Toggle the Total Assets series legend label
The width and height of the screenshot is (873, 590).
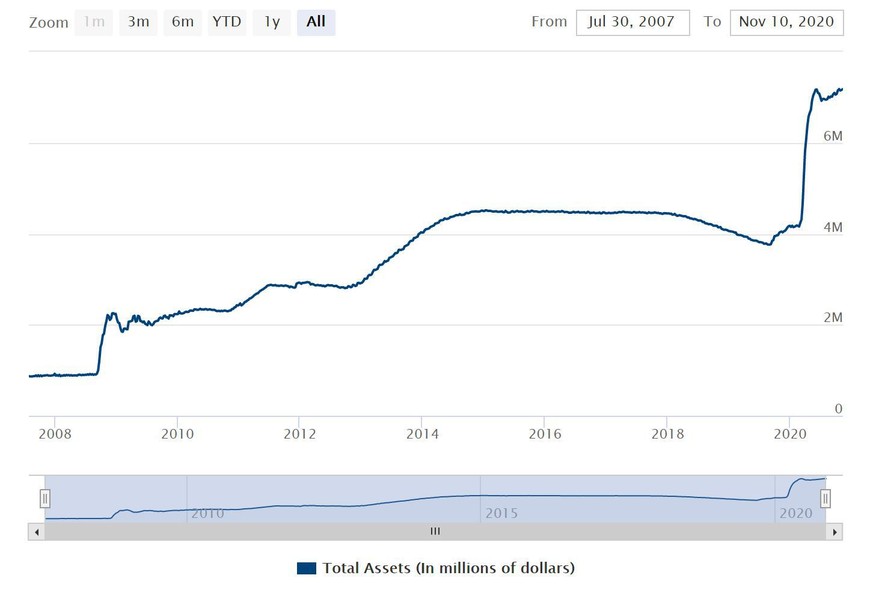coord(448,568)
